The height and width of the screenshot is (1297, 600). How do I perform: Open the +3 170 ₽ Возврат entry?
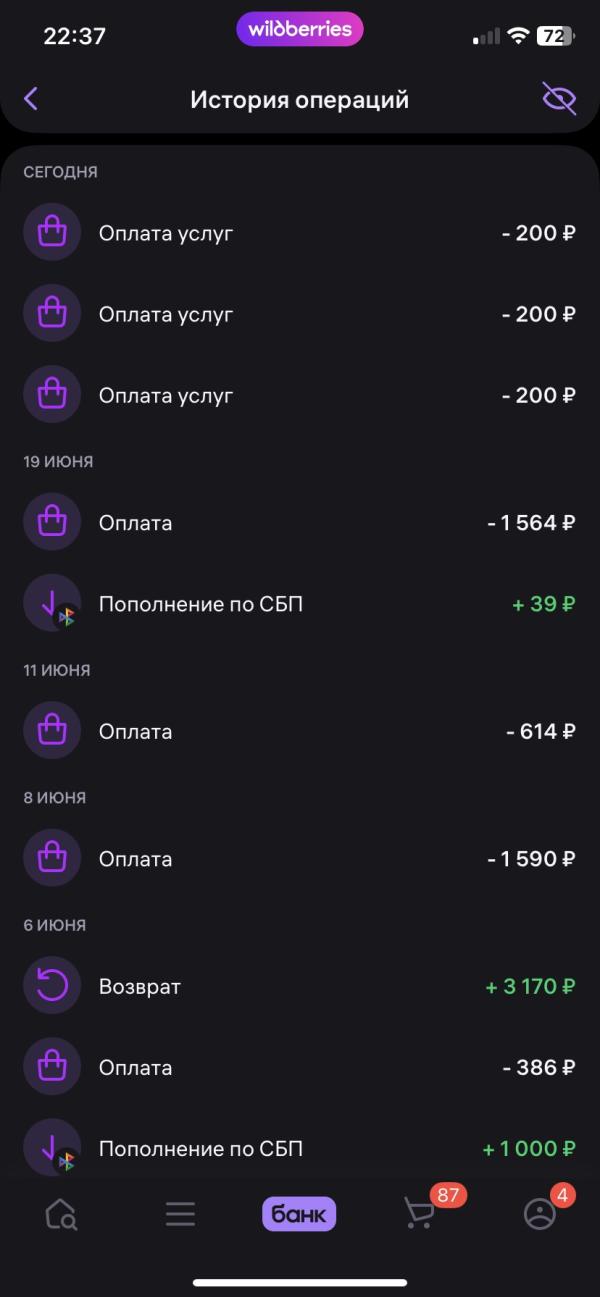[300, 987]
